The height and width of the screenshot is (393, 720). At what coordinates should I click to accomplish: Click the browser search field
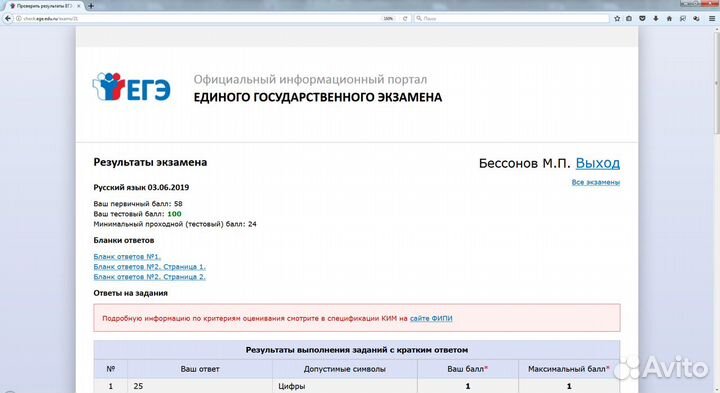click(512, 18)
